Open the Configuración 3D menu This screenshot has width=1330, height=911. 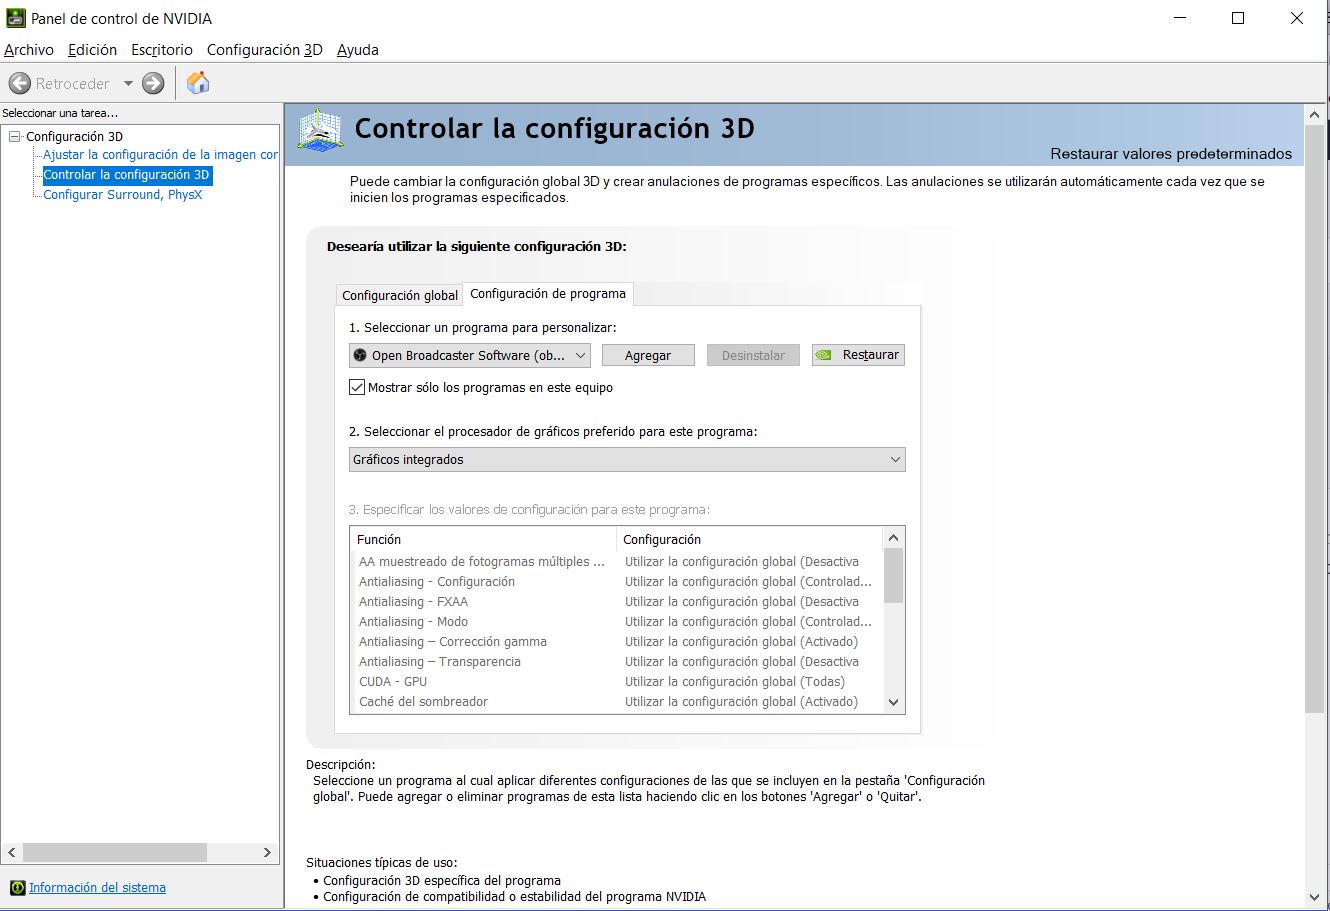[264, 50]
